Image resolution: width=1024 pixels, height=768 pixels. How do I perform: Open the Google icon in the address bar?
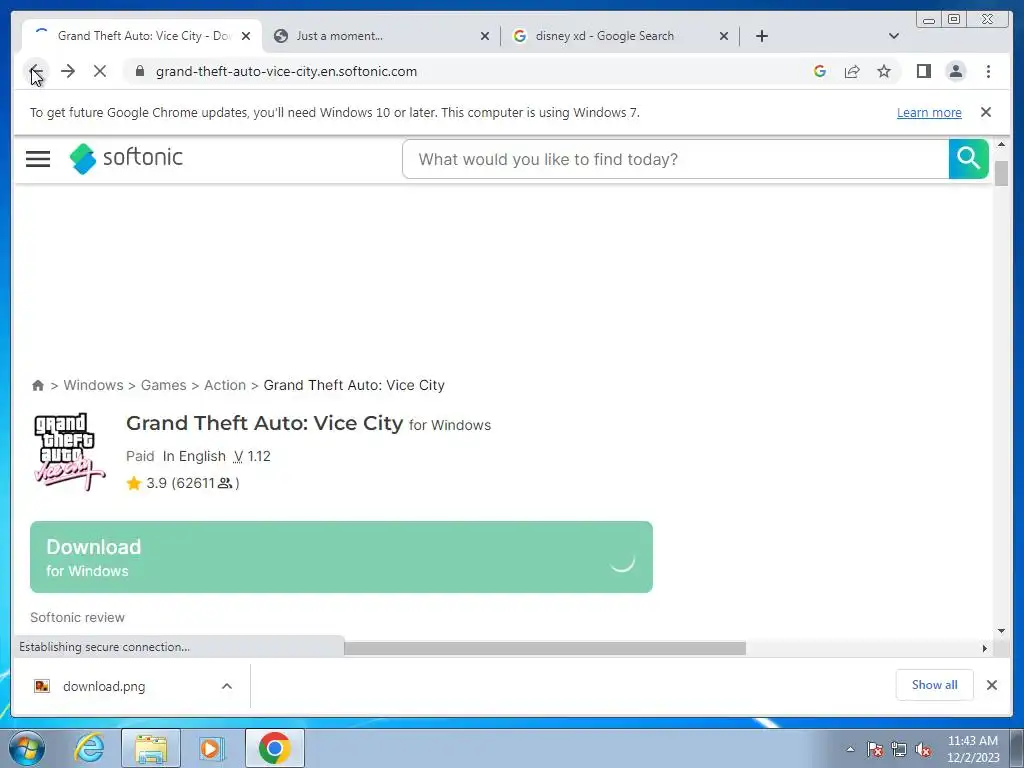point(820,71)
